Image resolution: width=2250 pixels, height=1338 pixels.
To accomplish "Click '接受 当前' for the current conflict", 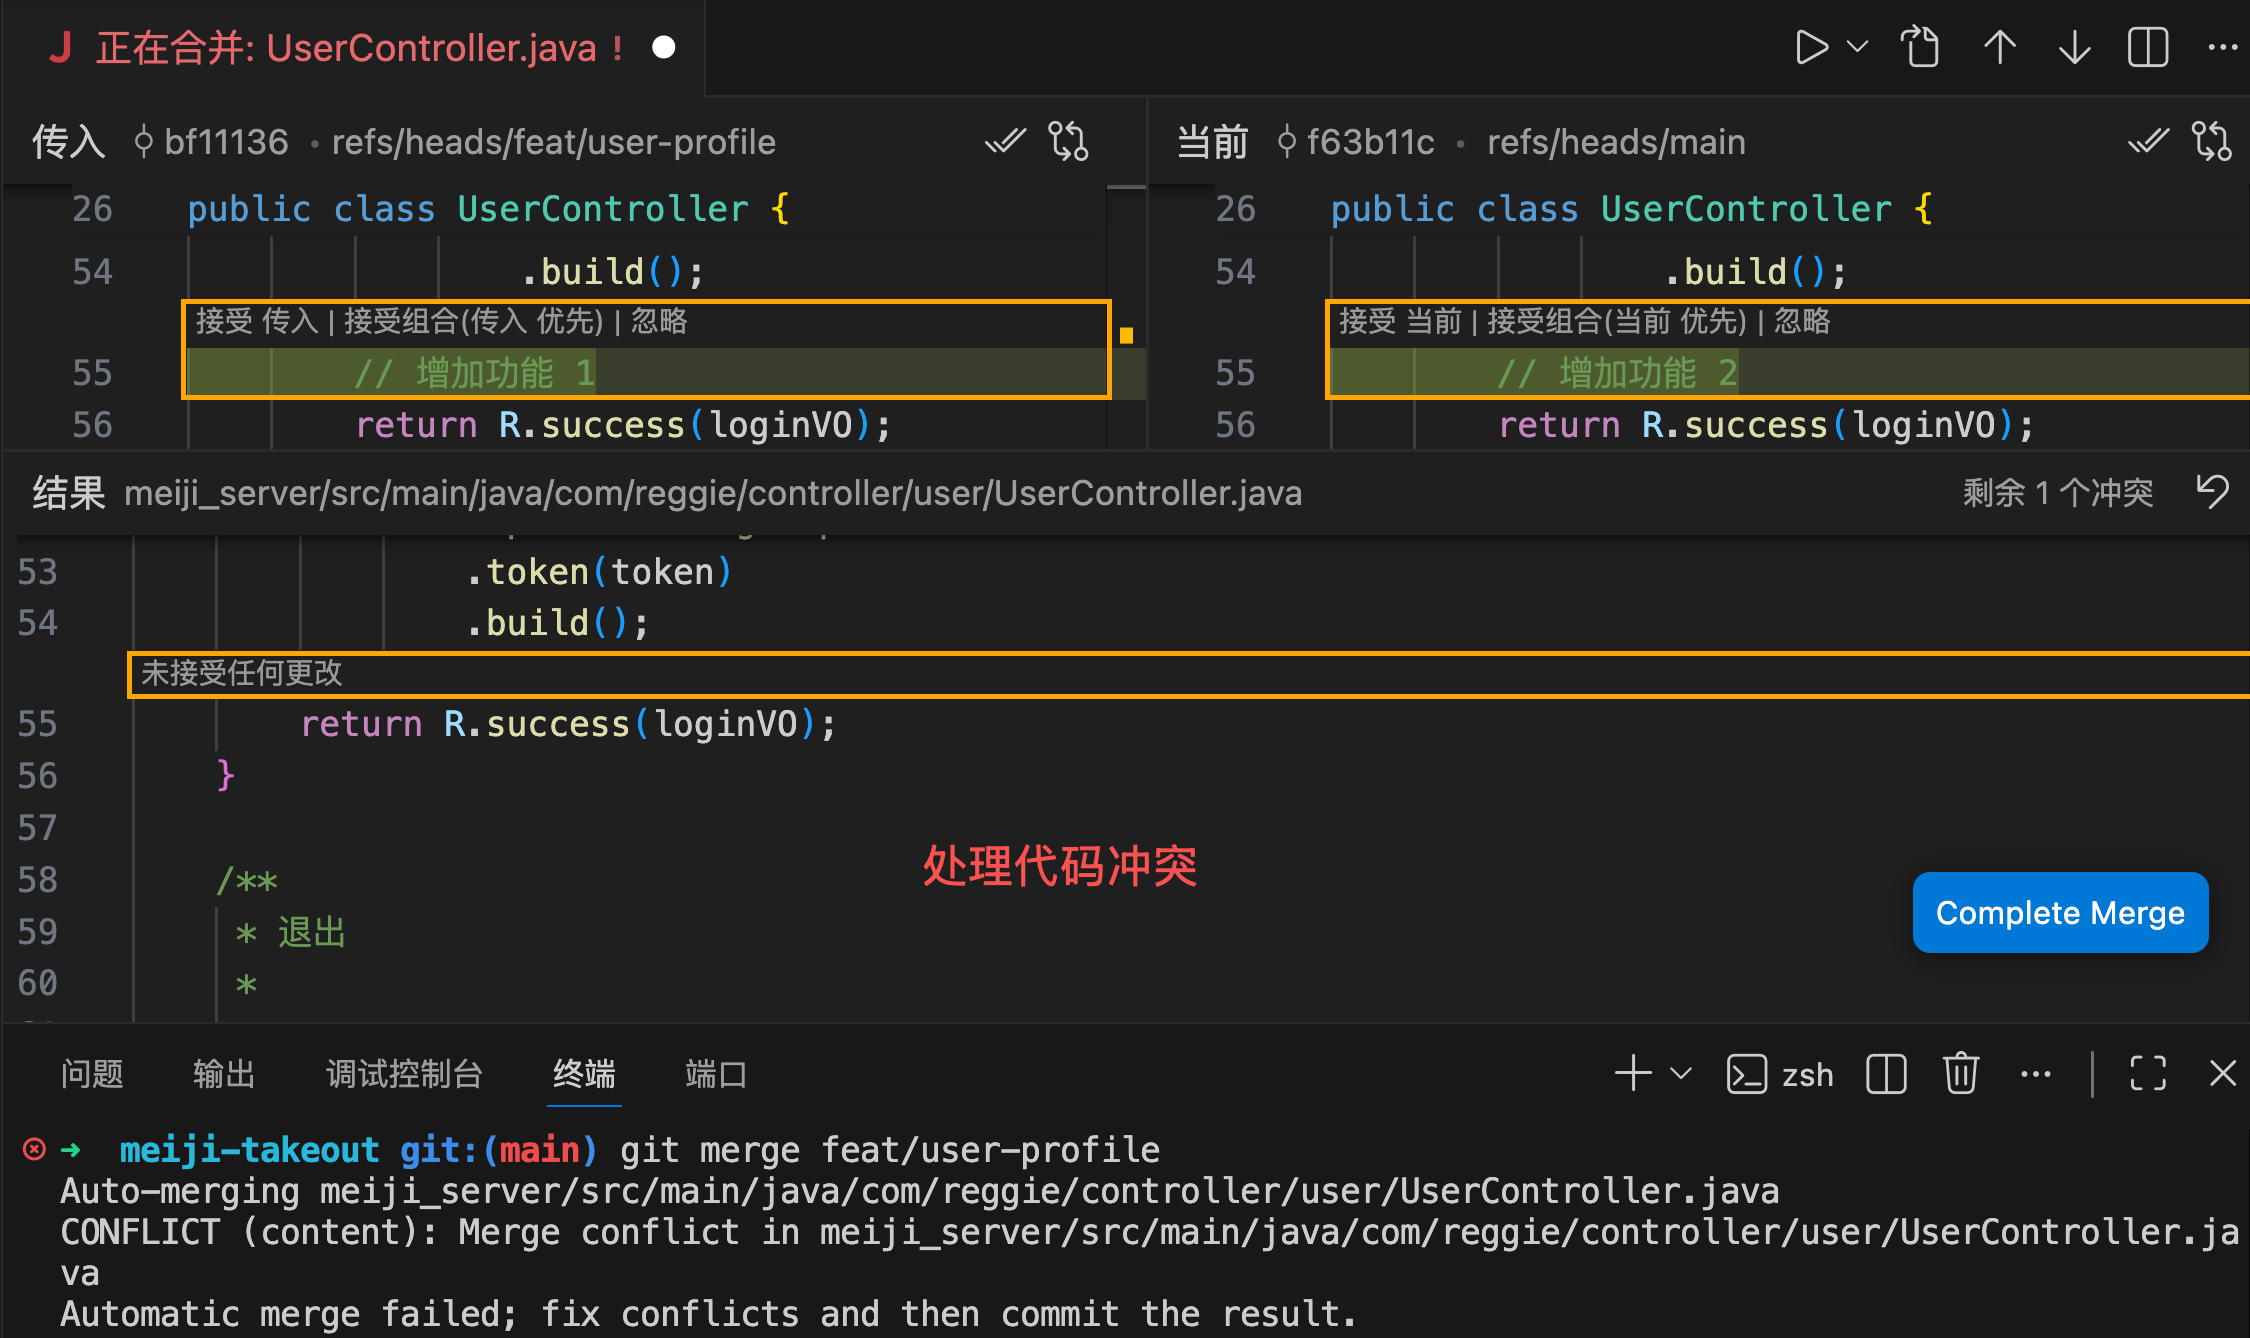I will tap(1400, 321).
